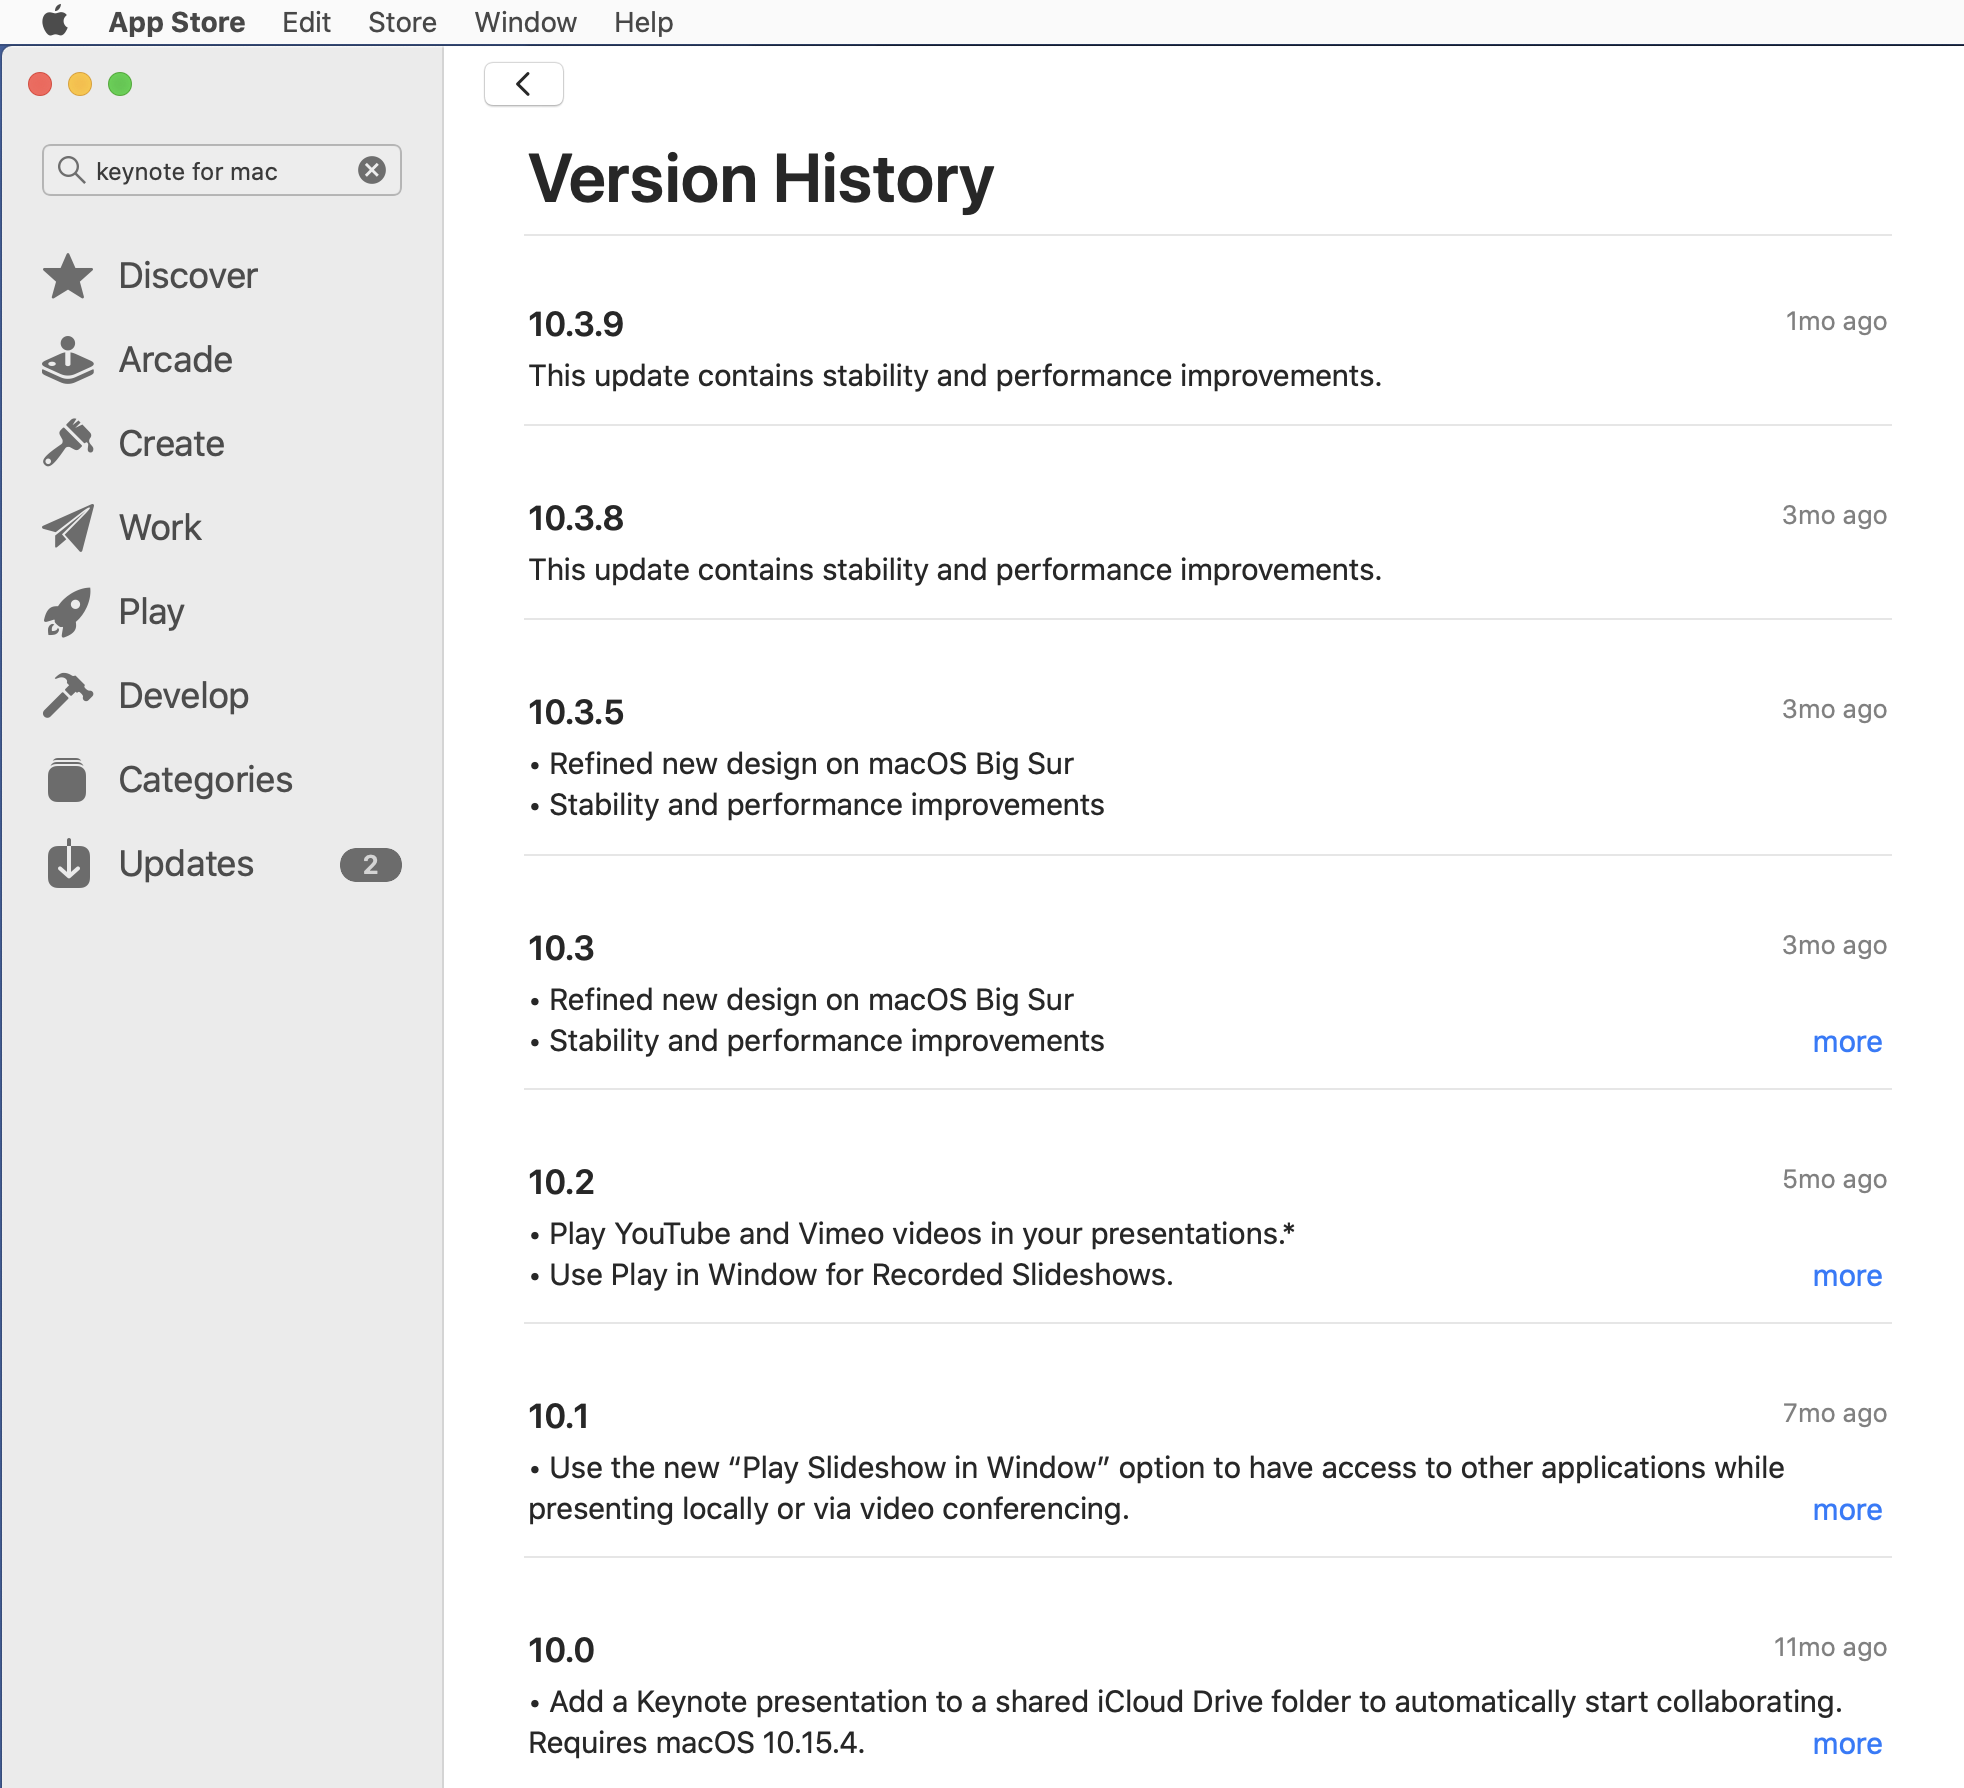Click the Updates badge showing 2

coord(370,865)
